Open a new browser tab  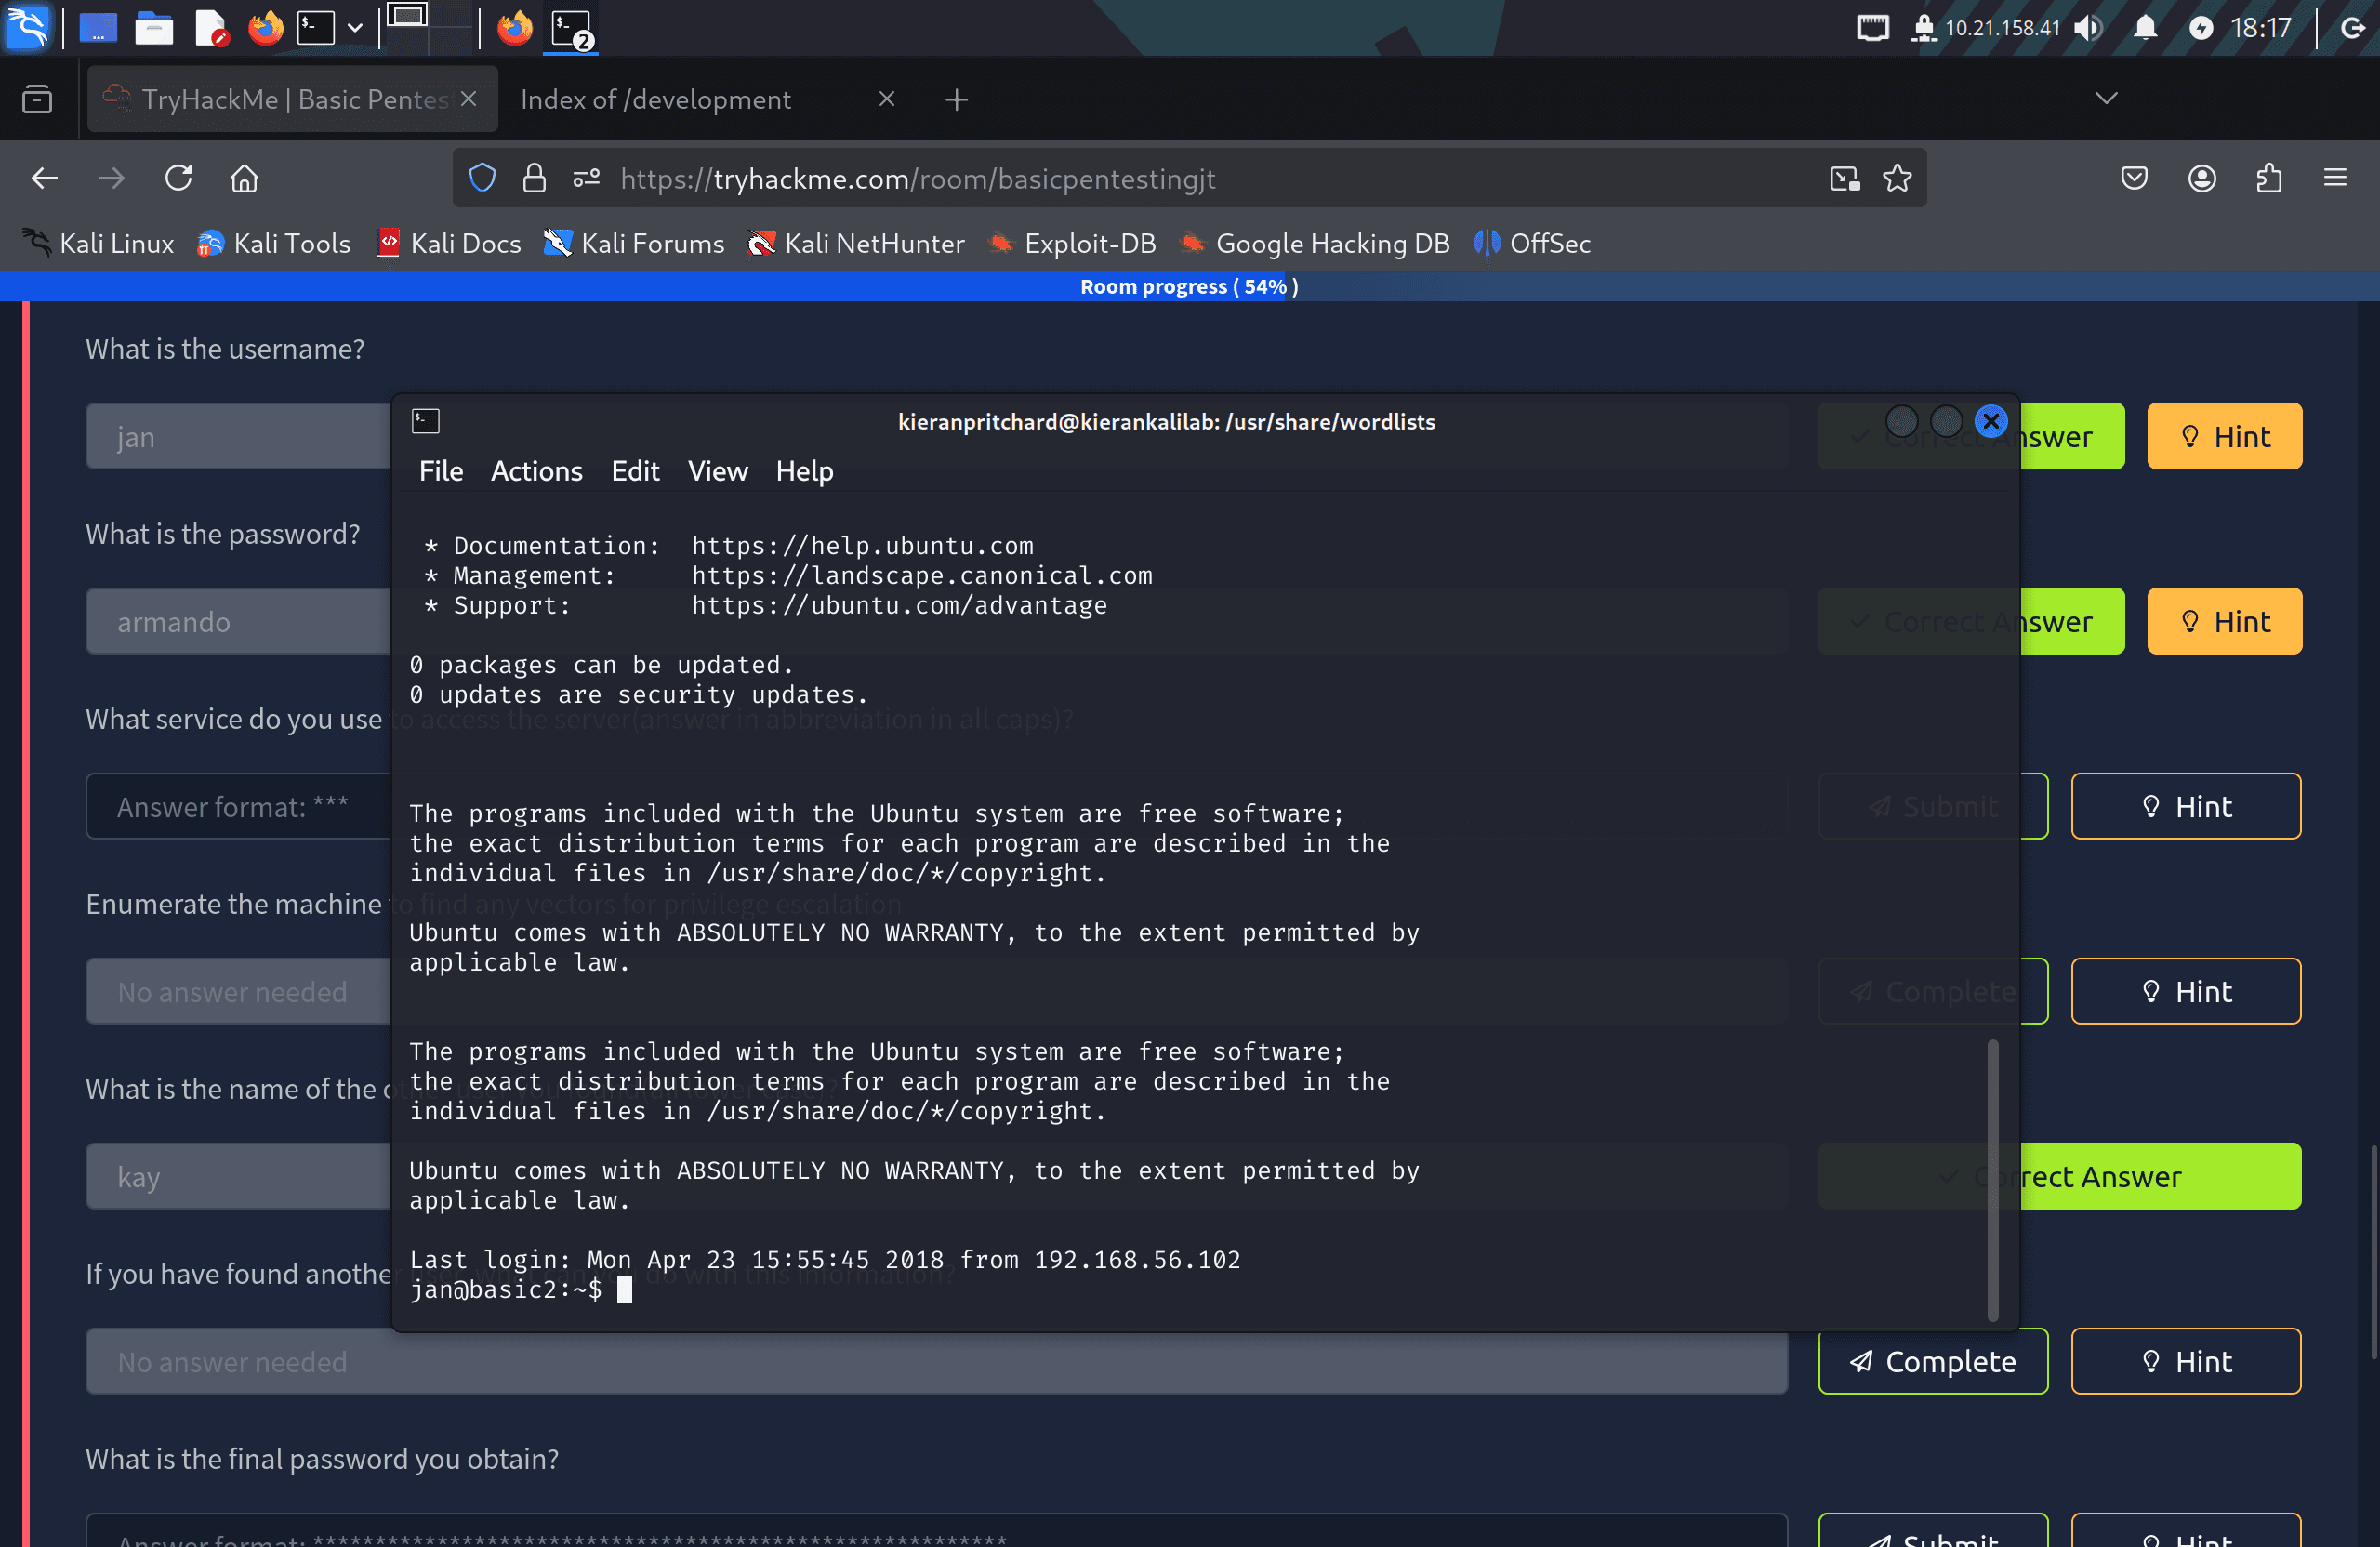point(957,99)
